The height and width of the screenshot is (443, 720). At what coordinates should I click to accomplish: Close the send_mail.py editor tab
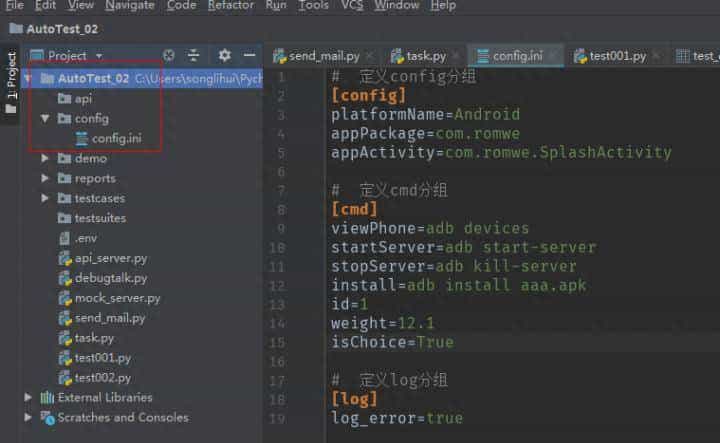[x=368, y=56]
